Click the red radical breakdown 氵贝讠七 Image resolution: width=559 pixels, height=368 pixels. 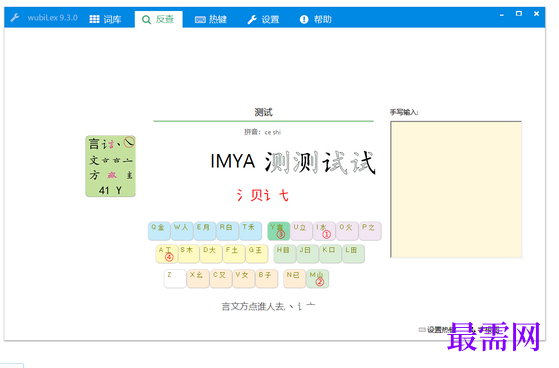pos(262,195)
